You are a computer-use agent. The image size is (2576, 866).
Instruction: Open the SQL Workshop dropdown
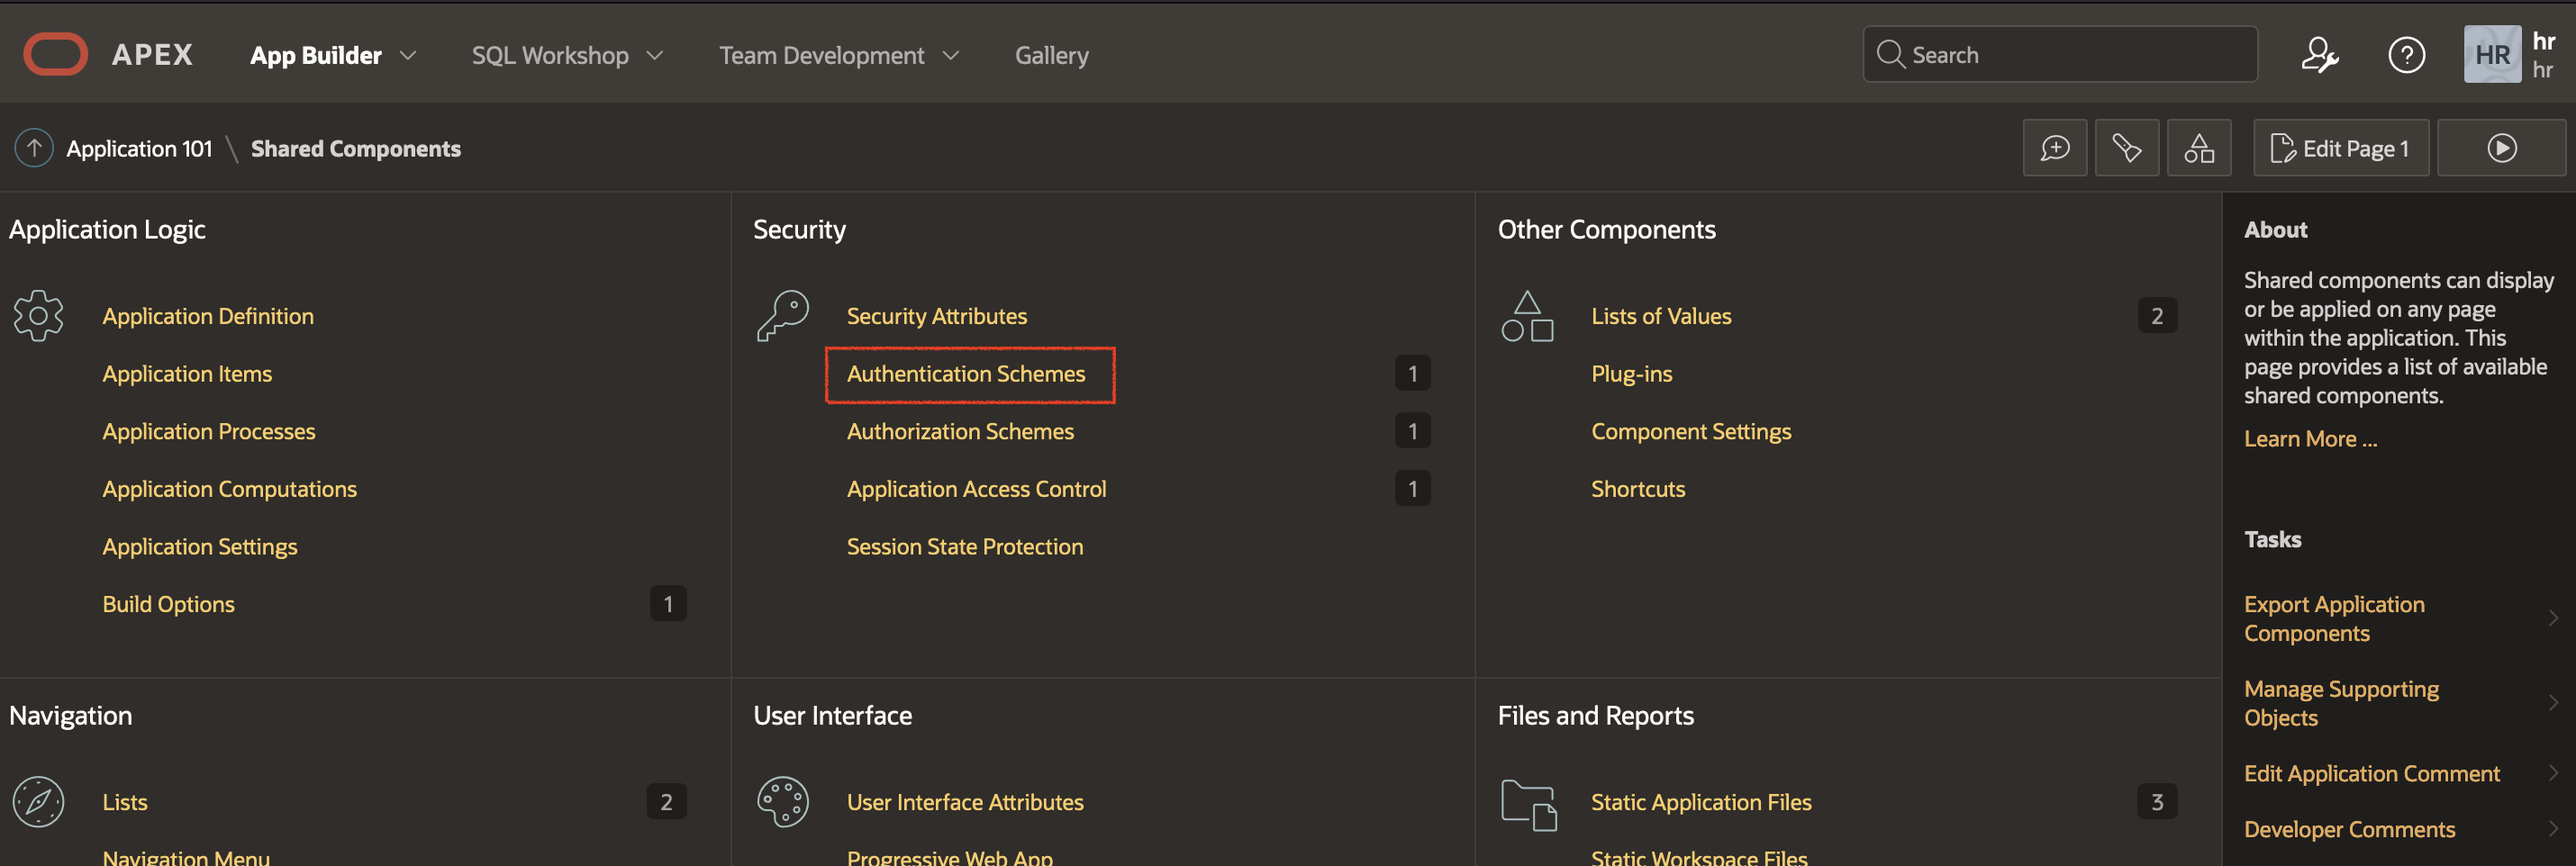click(565, 55)
